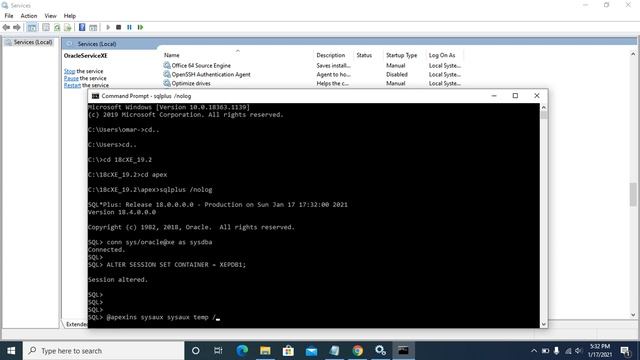
Task: Open the notepad-like app taskbar icon
Action: [x=334, y=351]
